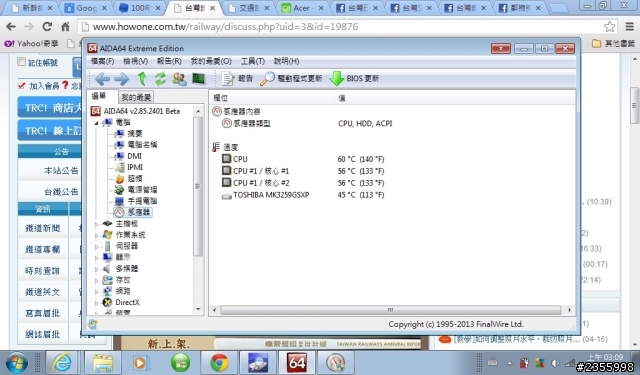The image size is (640, 375).
Task: Select DMI tree item
Action: 134,156
